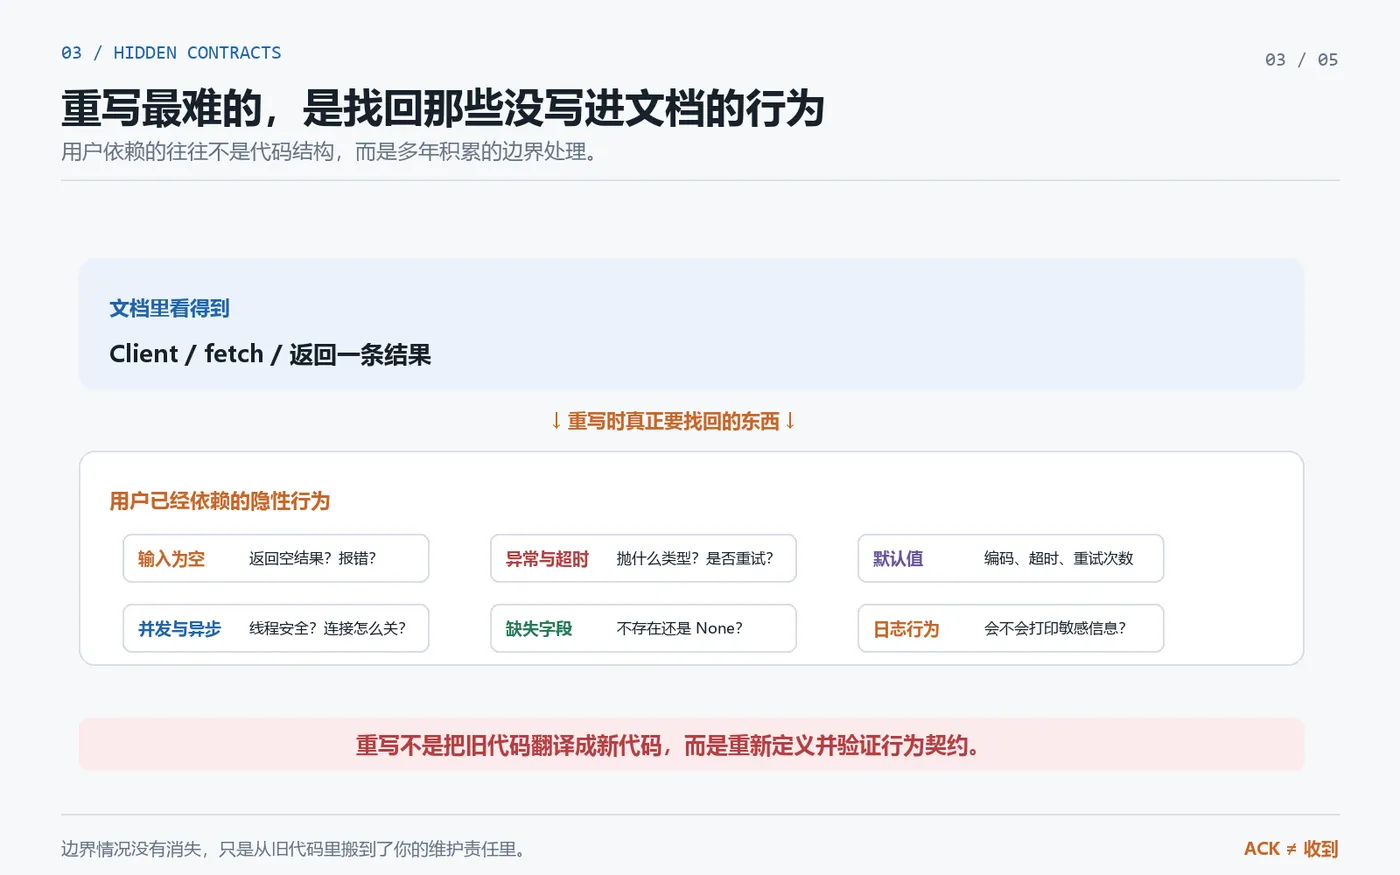Click the "03 / 05" page counter
This screenshot has width=1400, height=875.
pyautogui.click(x=1301, y=60)
